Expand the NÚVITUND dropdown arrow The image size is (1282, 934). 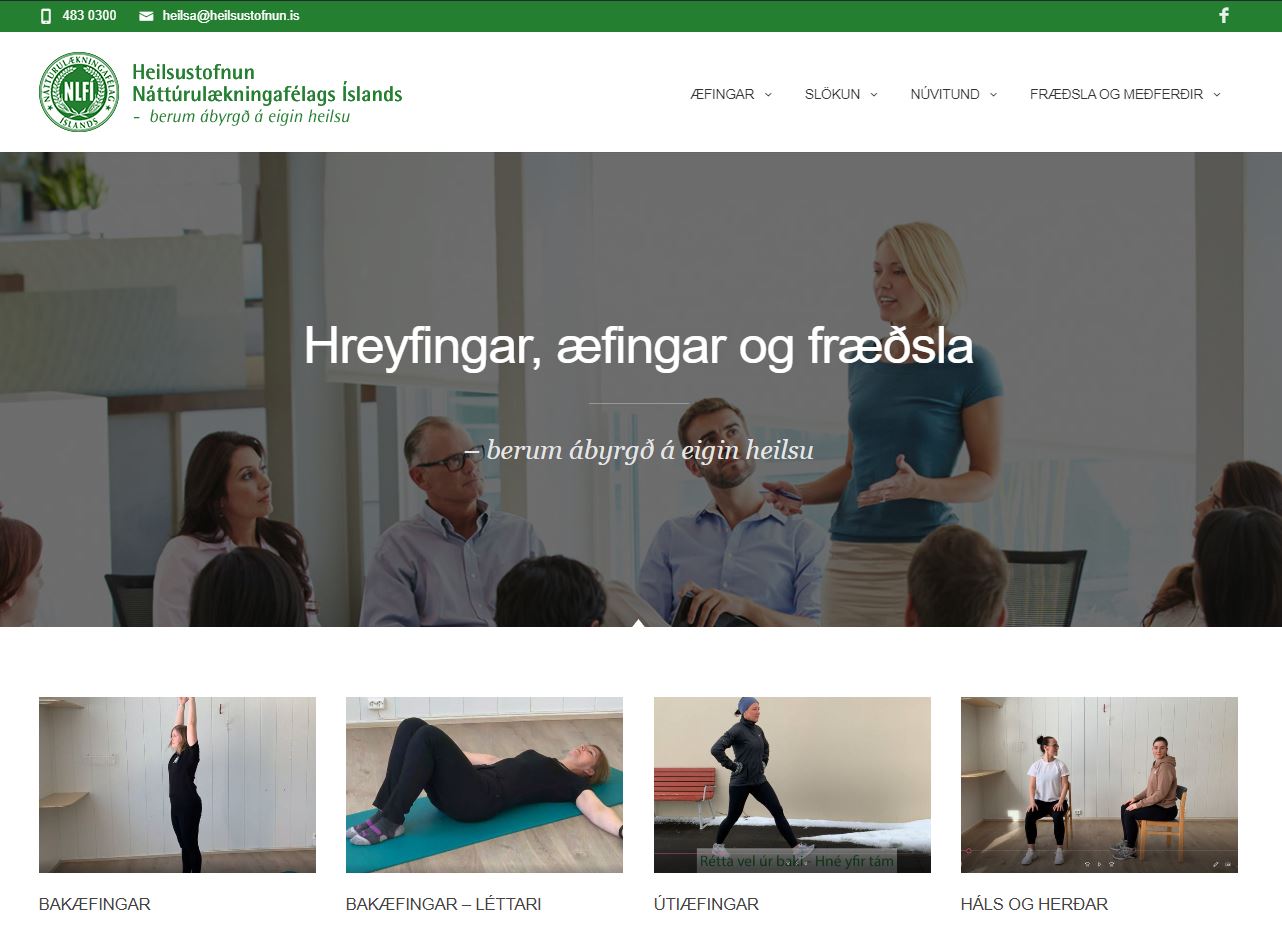(x=993, y=95)
